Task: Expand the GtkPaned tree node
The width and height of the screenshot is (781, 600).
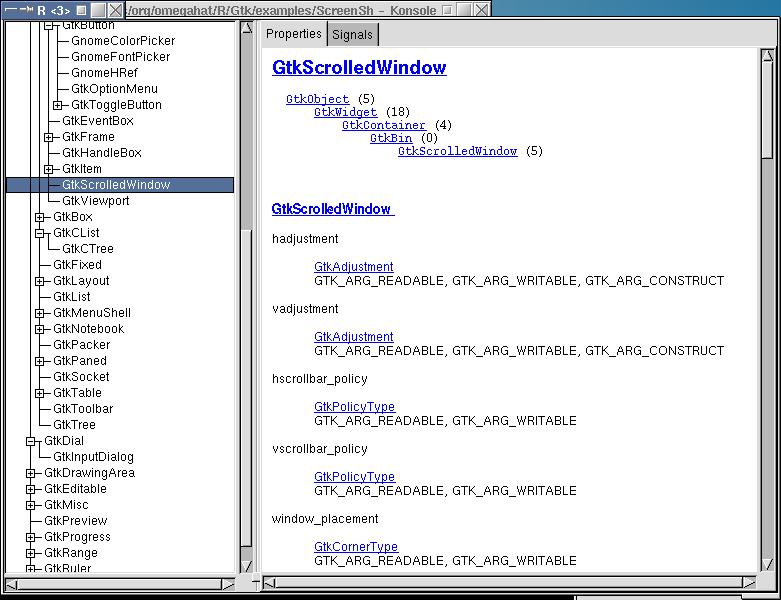Action: (40, 361)
